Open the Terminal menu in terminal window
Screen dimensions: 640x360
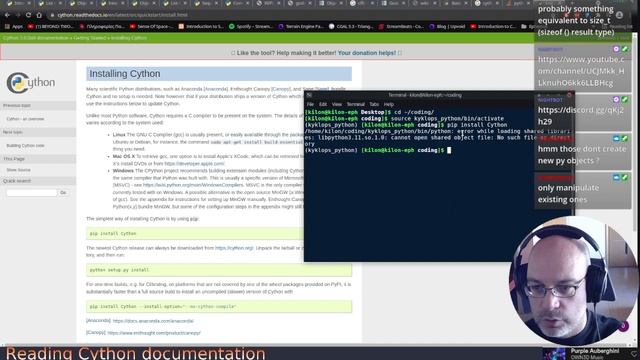pos(356,104)
